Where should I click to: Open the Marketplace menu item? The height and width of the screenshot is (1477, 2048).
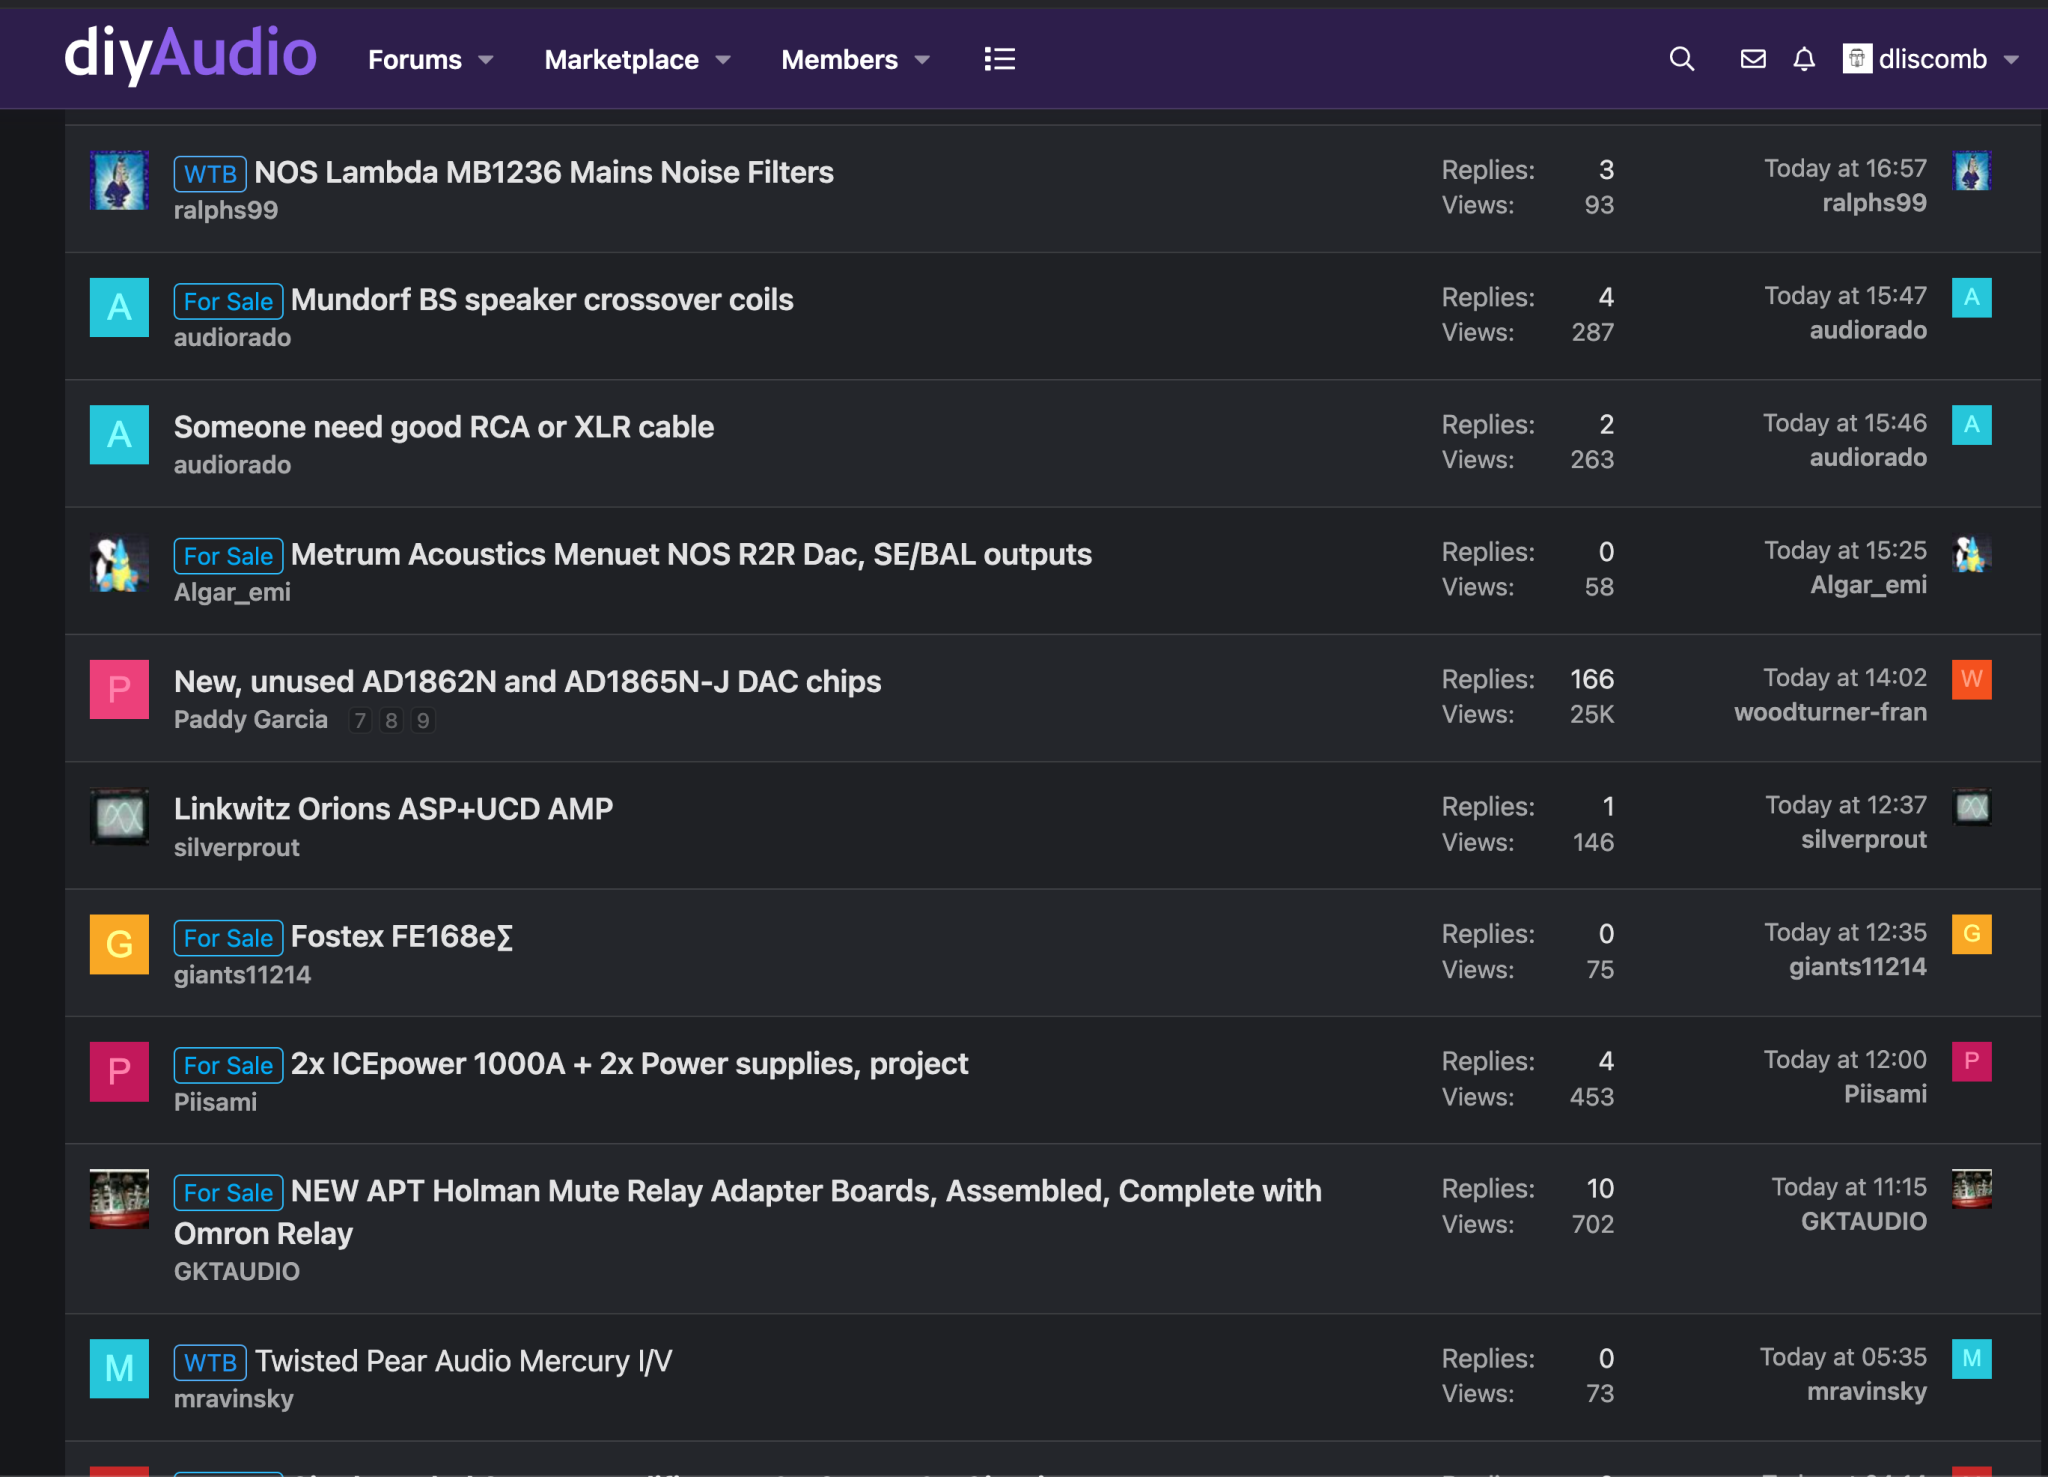pos(621,60)
